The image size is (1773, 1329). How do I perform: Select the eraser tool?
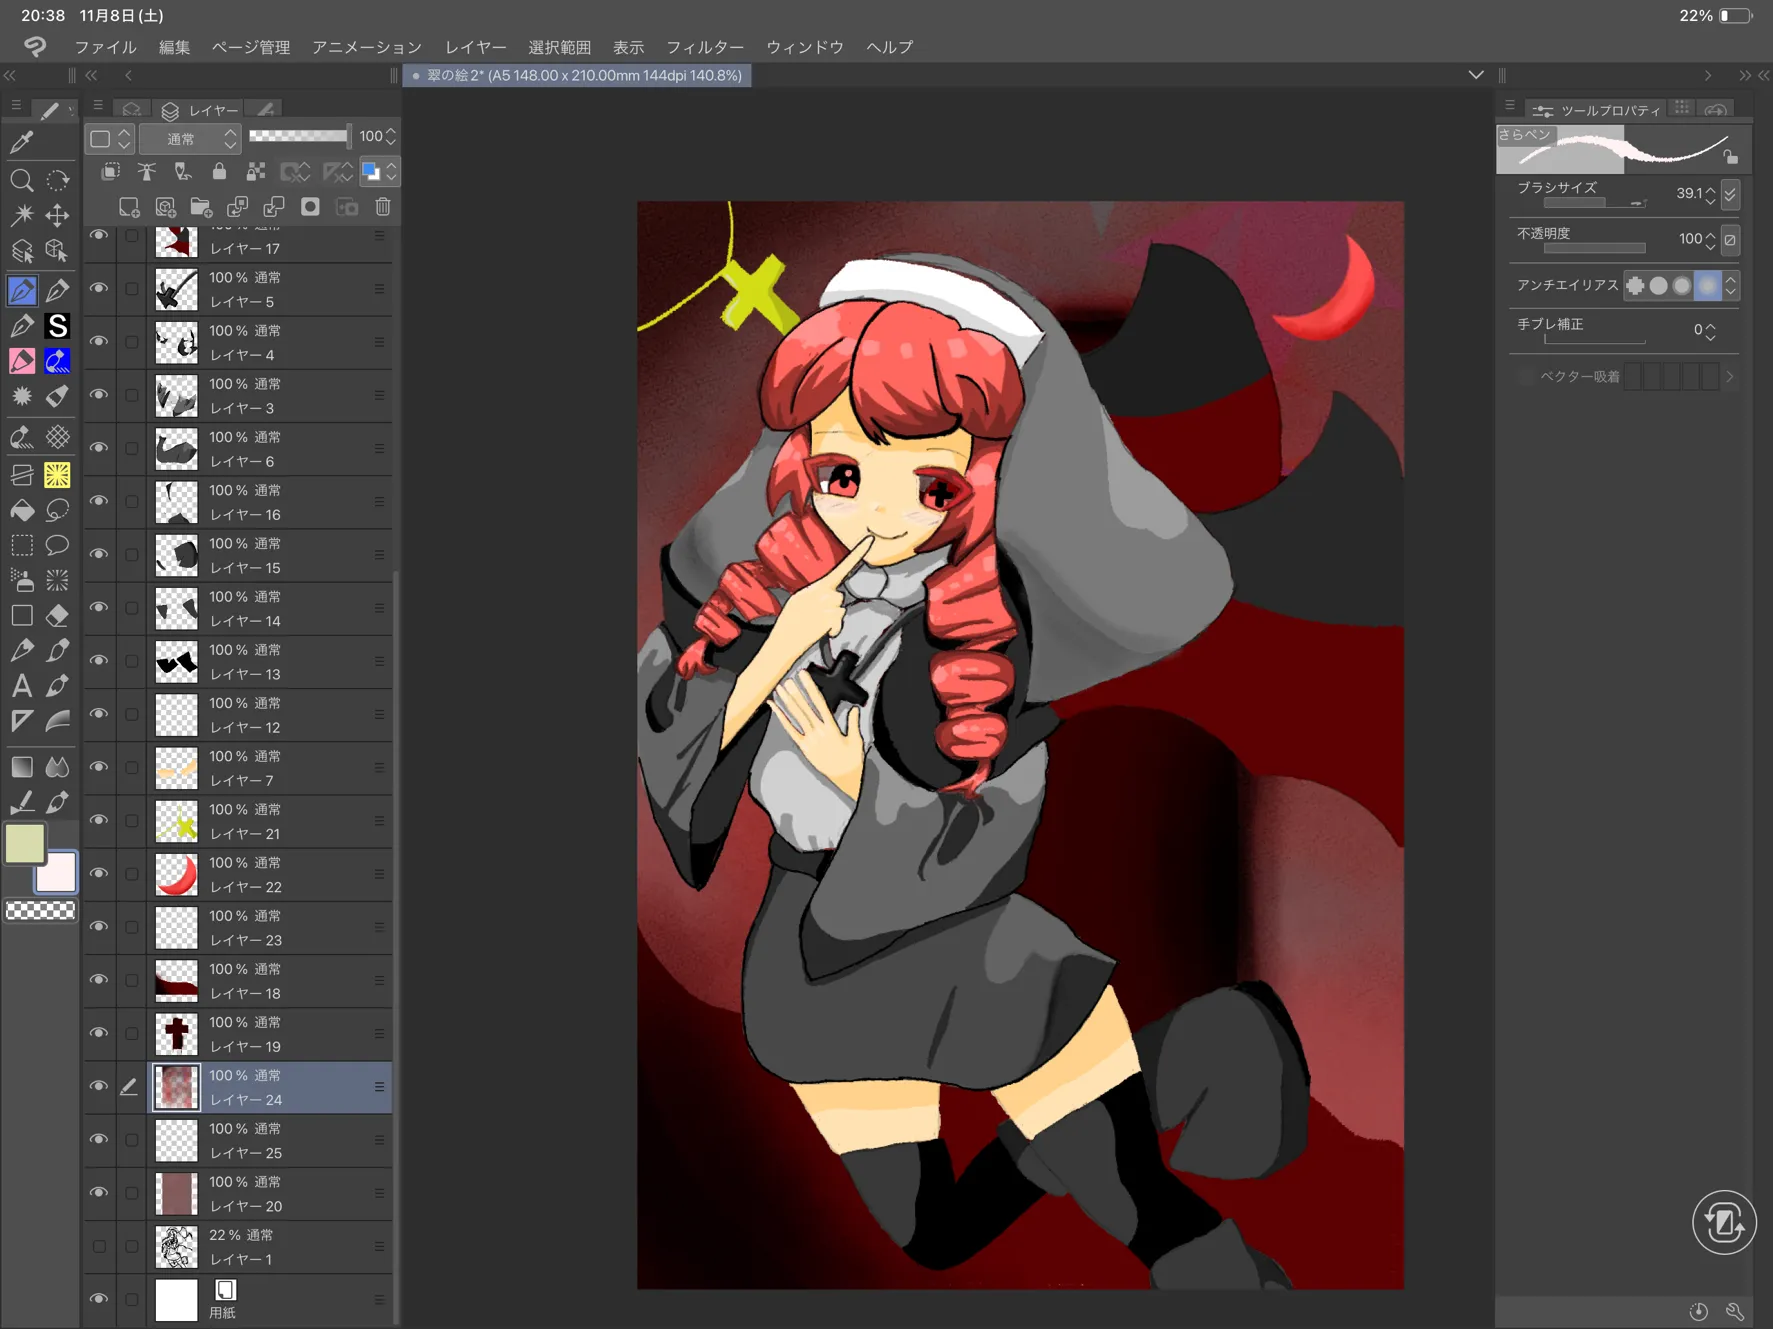(x=58, y=616)
